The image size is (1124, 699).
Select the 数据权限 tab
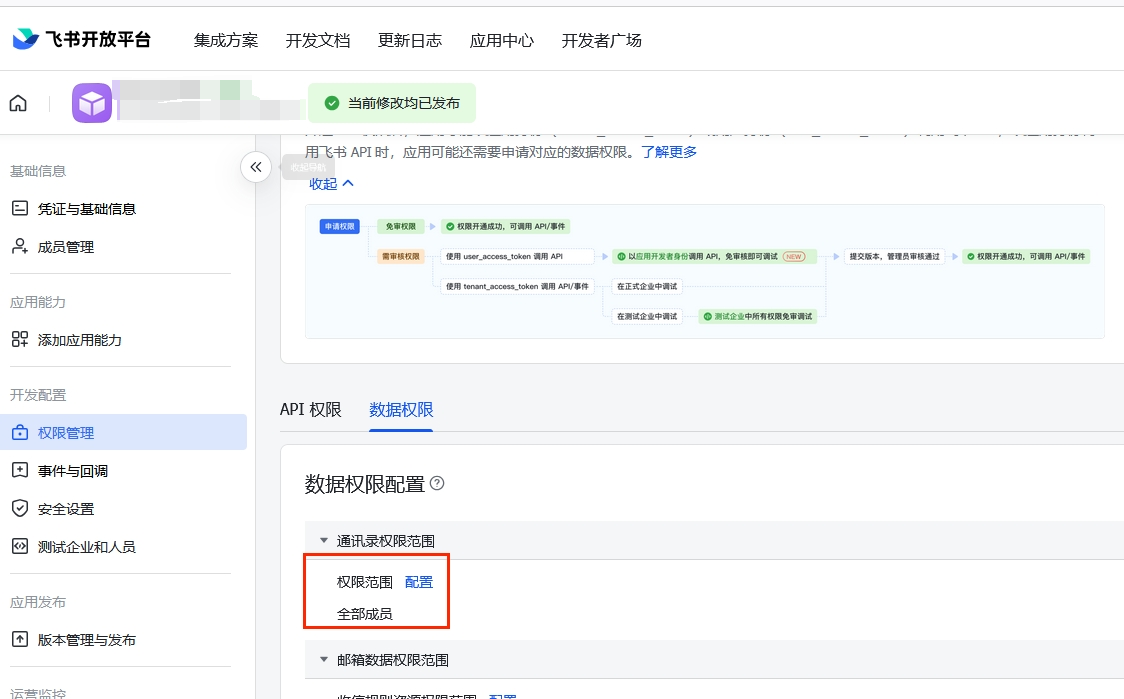401,410
